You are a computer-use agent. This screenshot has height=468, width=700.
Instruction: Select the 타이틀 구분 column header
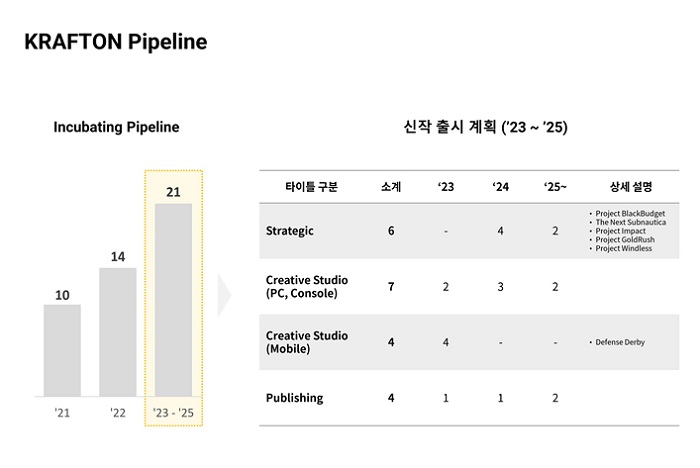[x=311, y=187]
